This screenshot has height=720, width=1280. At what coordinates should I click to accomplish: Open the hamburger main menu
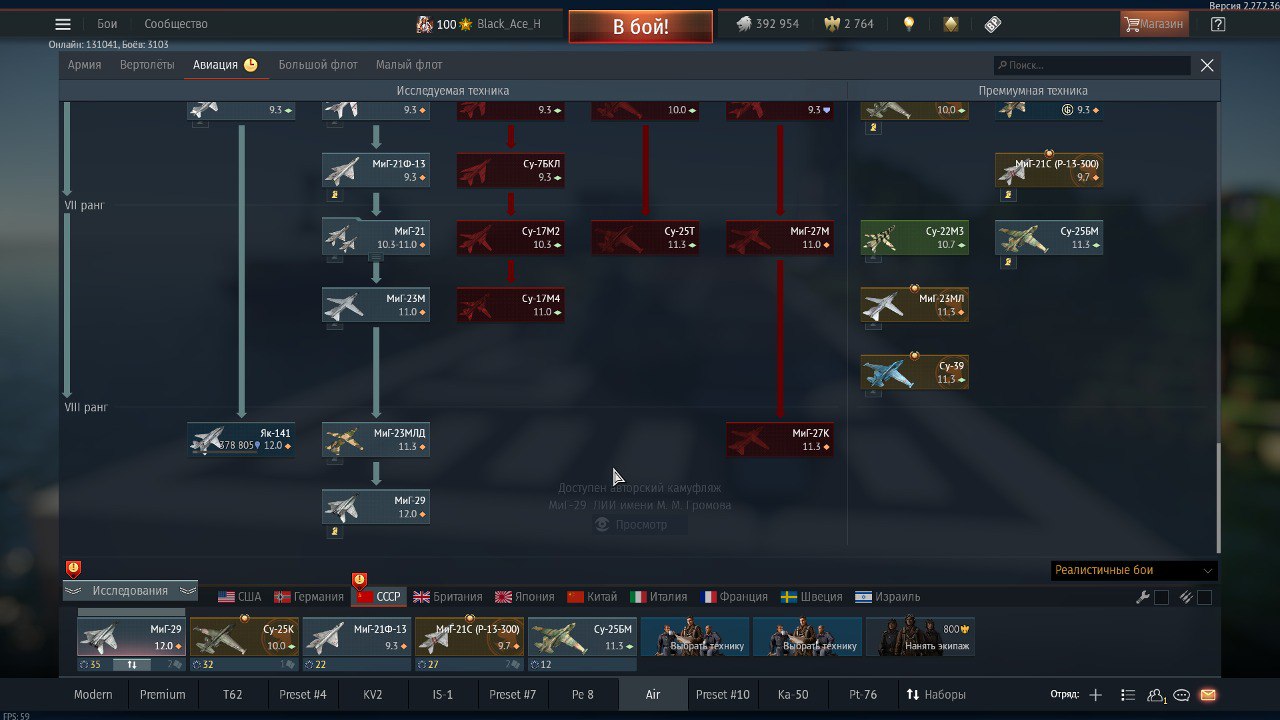point(63,24)
